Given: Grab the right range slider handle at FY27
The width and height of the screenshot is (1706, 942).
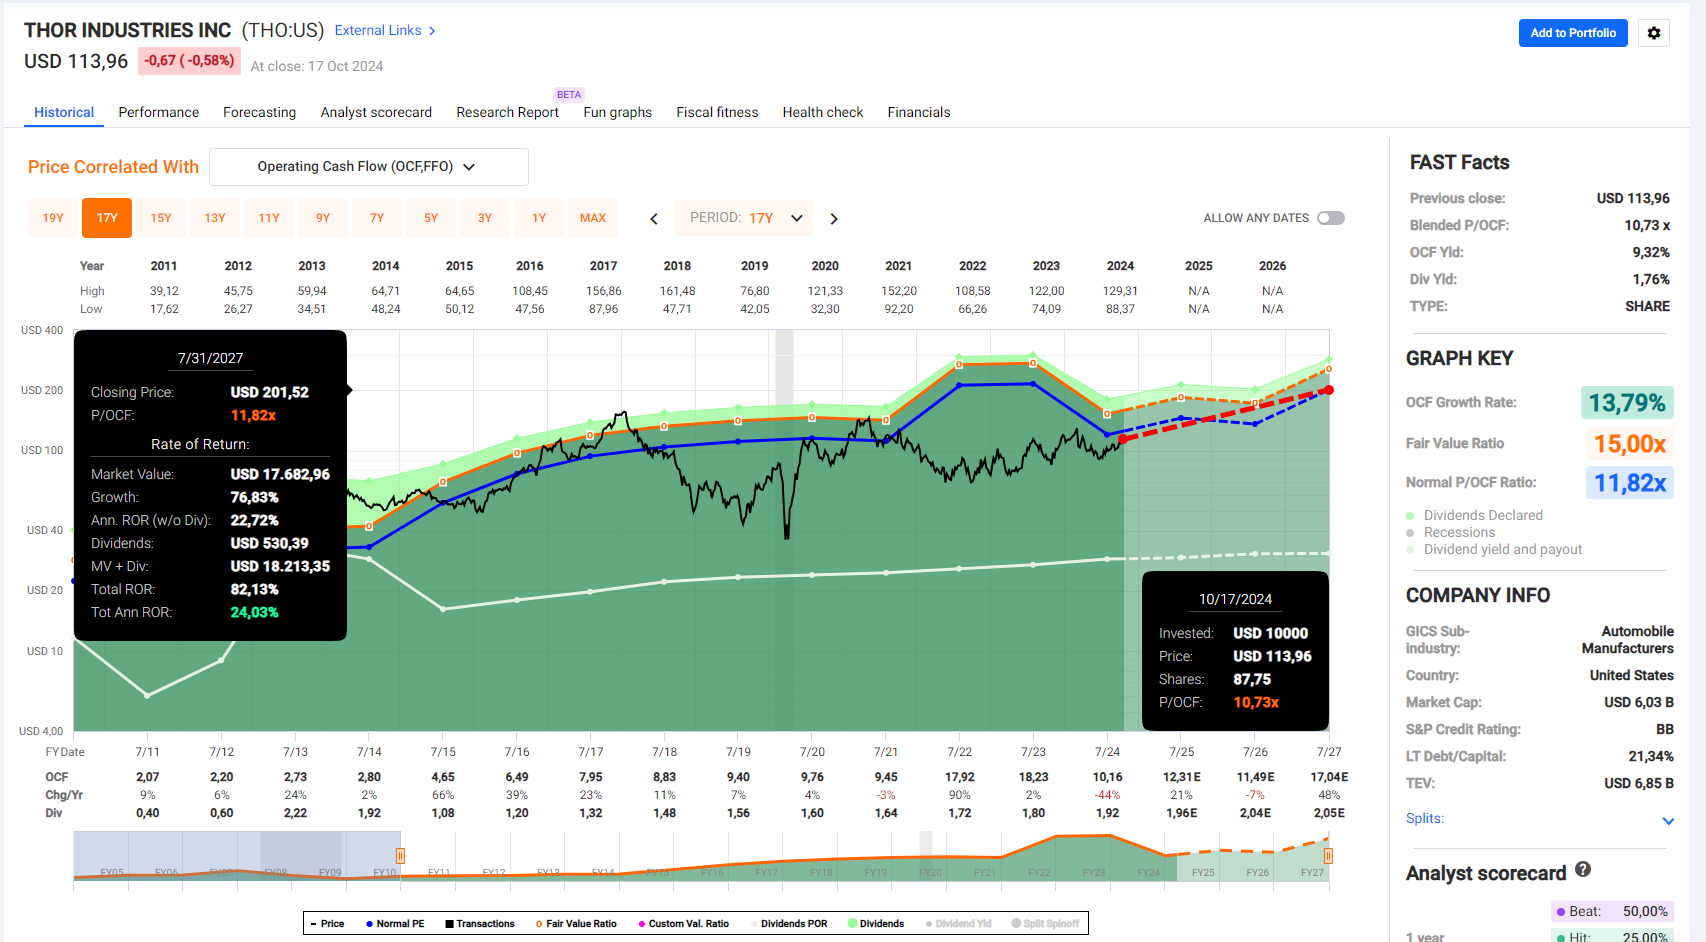Looking at the screenshot, I should coord(1328,856).
